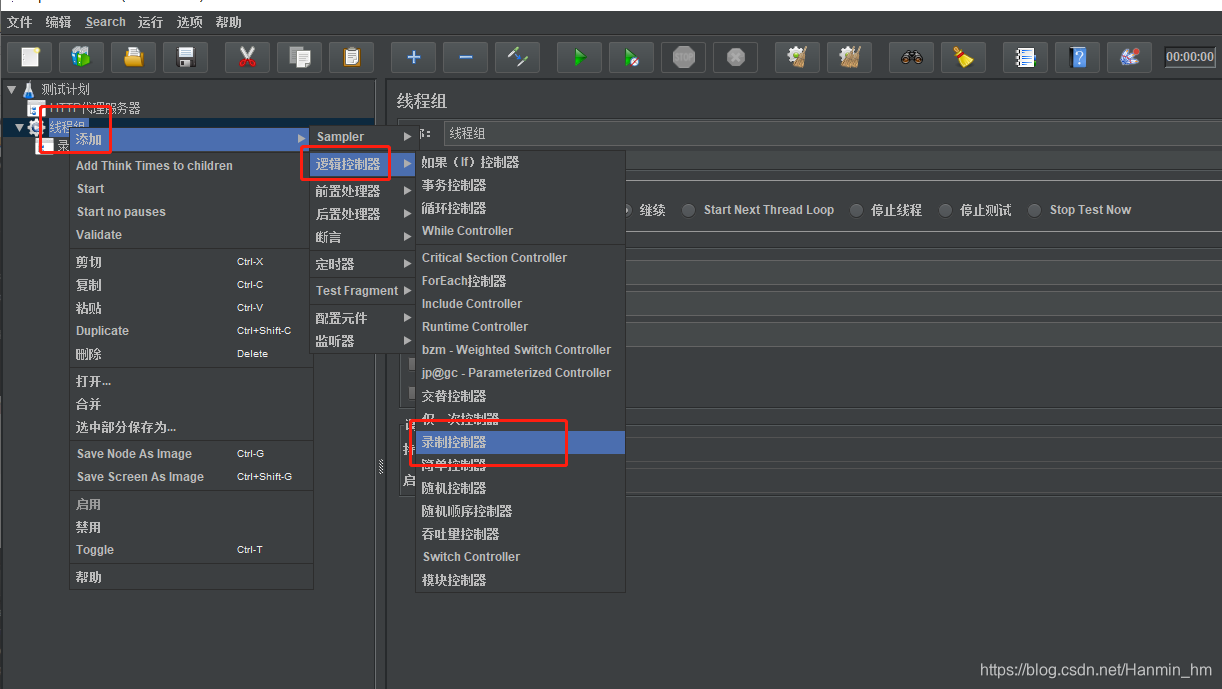
Task: Select If Controller (如果) entry
Action: pos(521,162)
